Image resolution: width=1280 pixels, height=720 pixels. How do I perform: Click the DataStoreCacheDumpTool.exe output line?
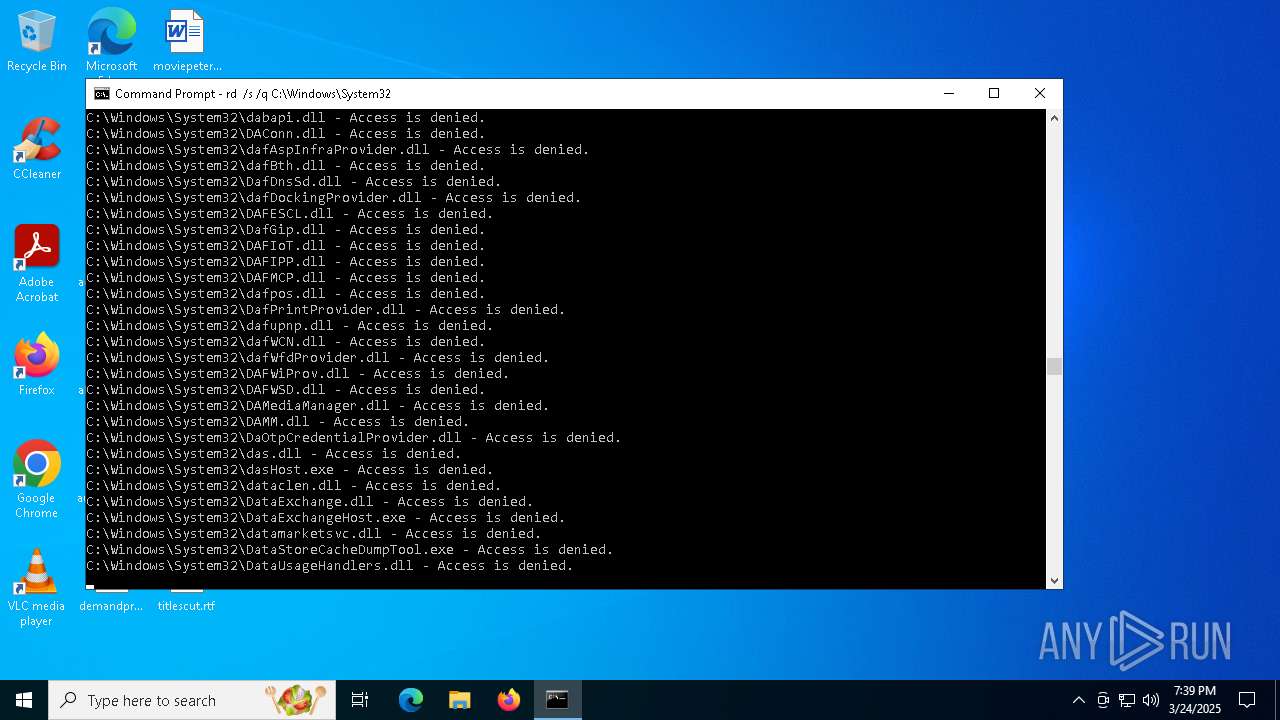pos(350,550)
